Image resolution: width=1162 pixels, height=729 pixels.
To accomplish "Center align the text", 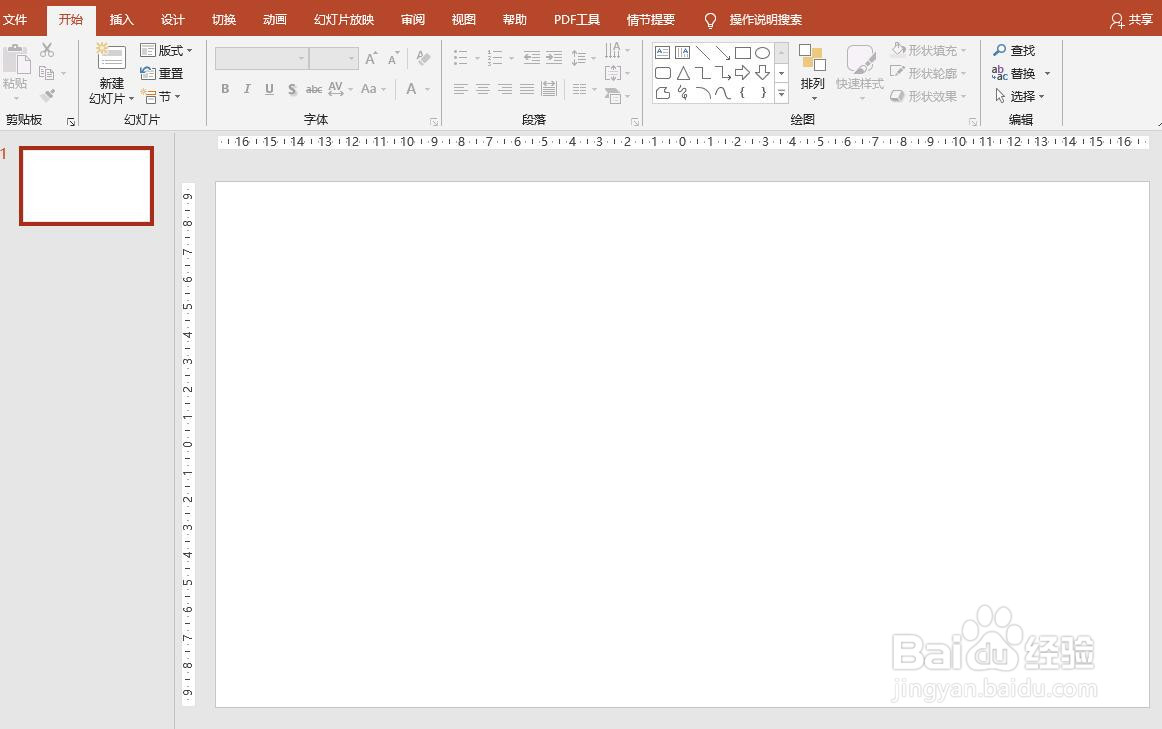I will click(x=482, y=90).
